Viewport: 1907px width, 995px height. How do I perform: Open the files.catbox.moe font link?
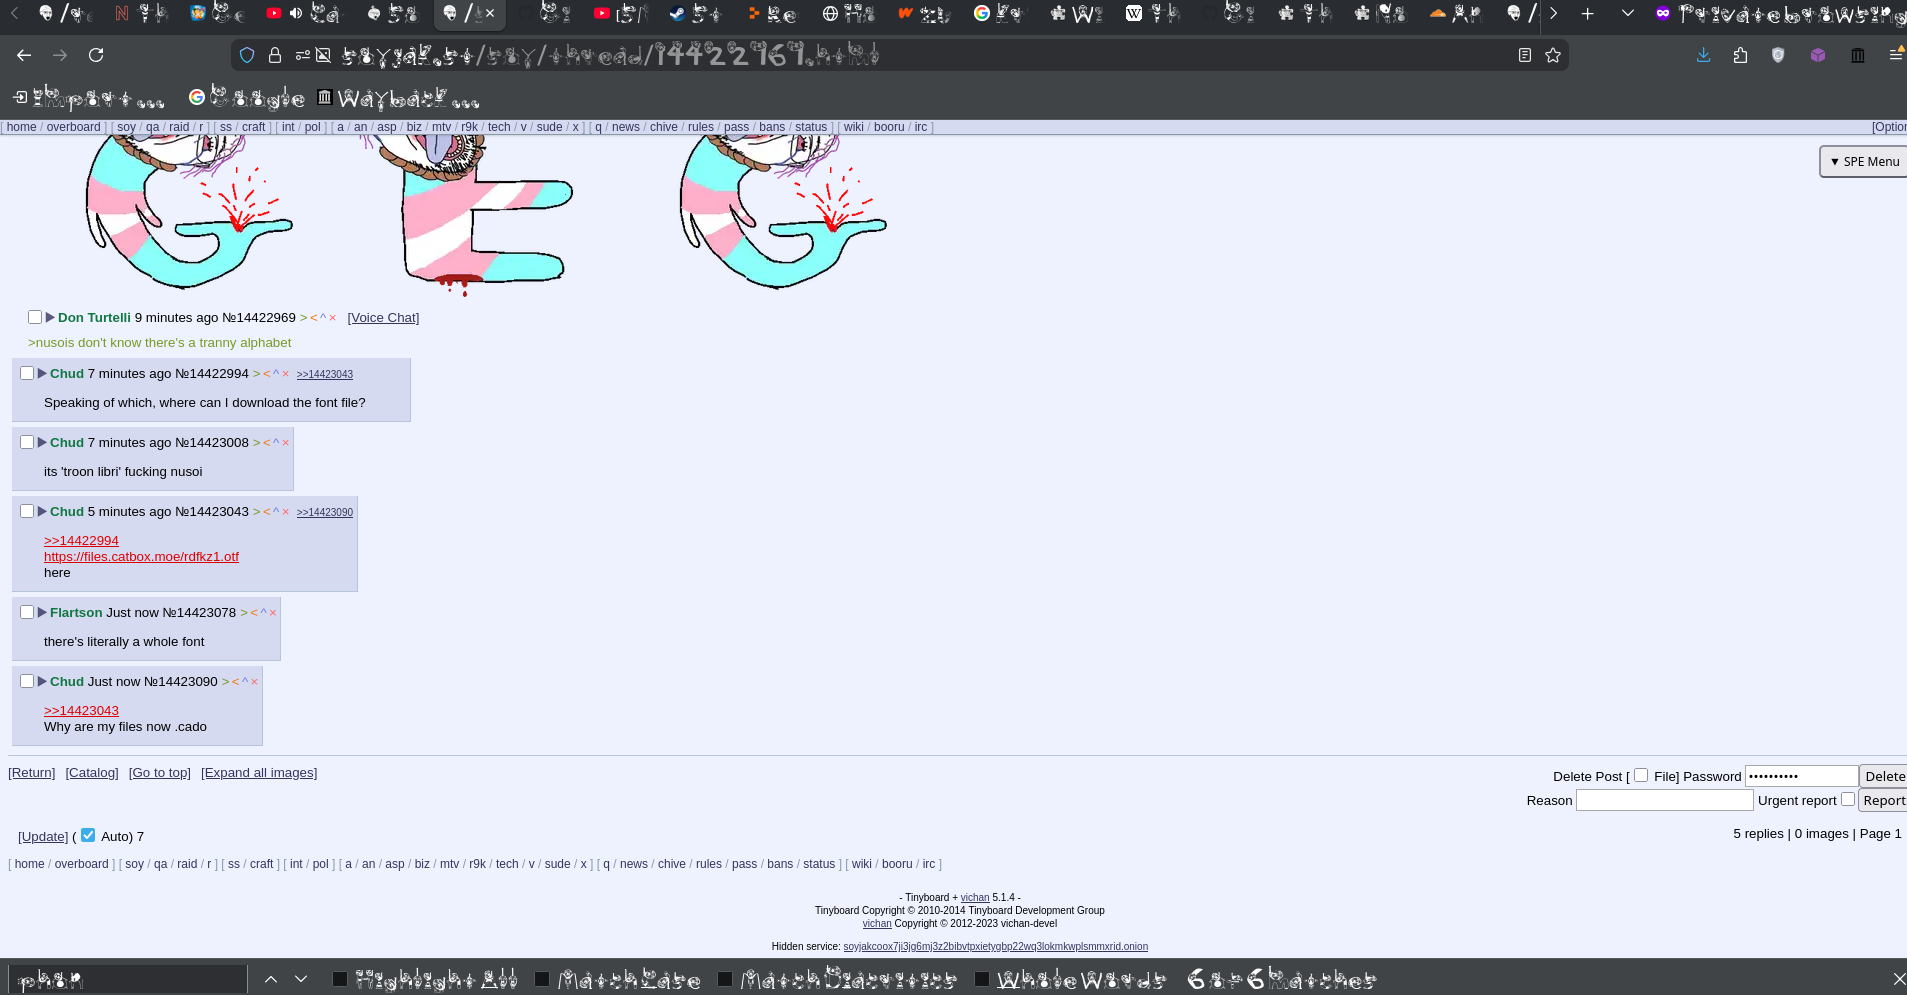[x=141, y=556]
